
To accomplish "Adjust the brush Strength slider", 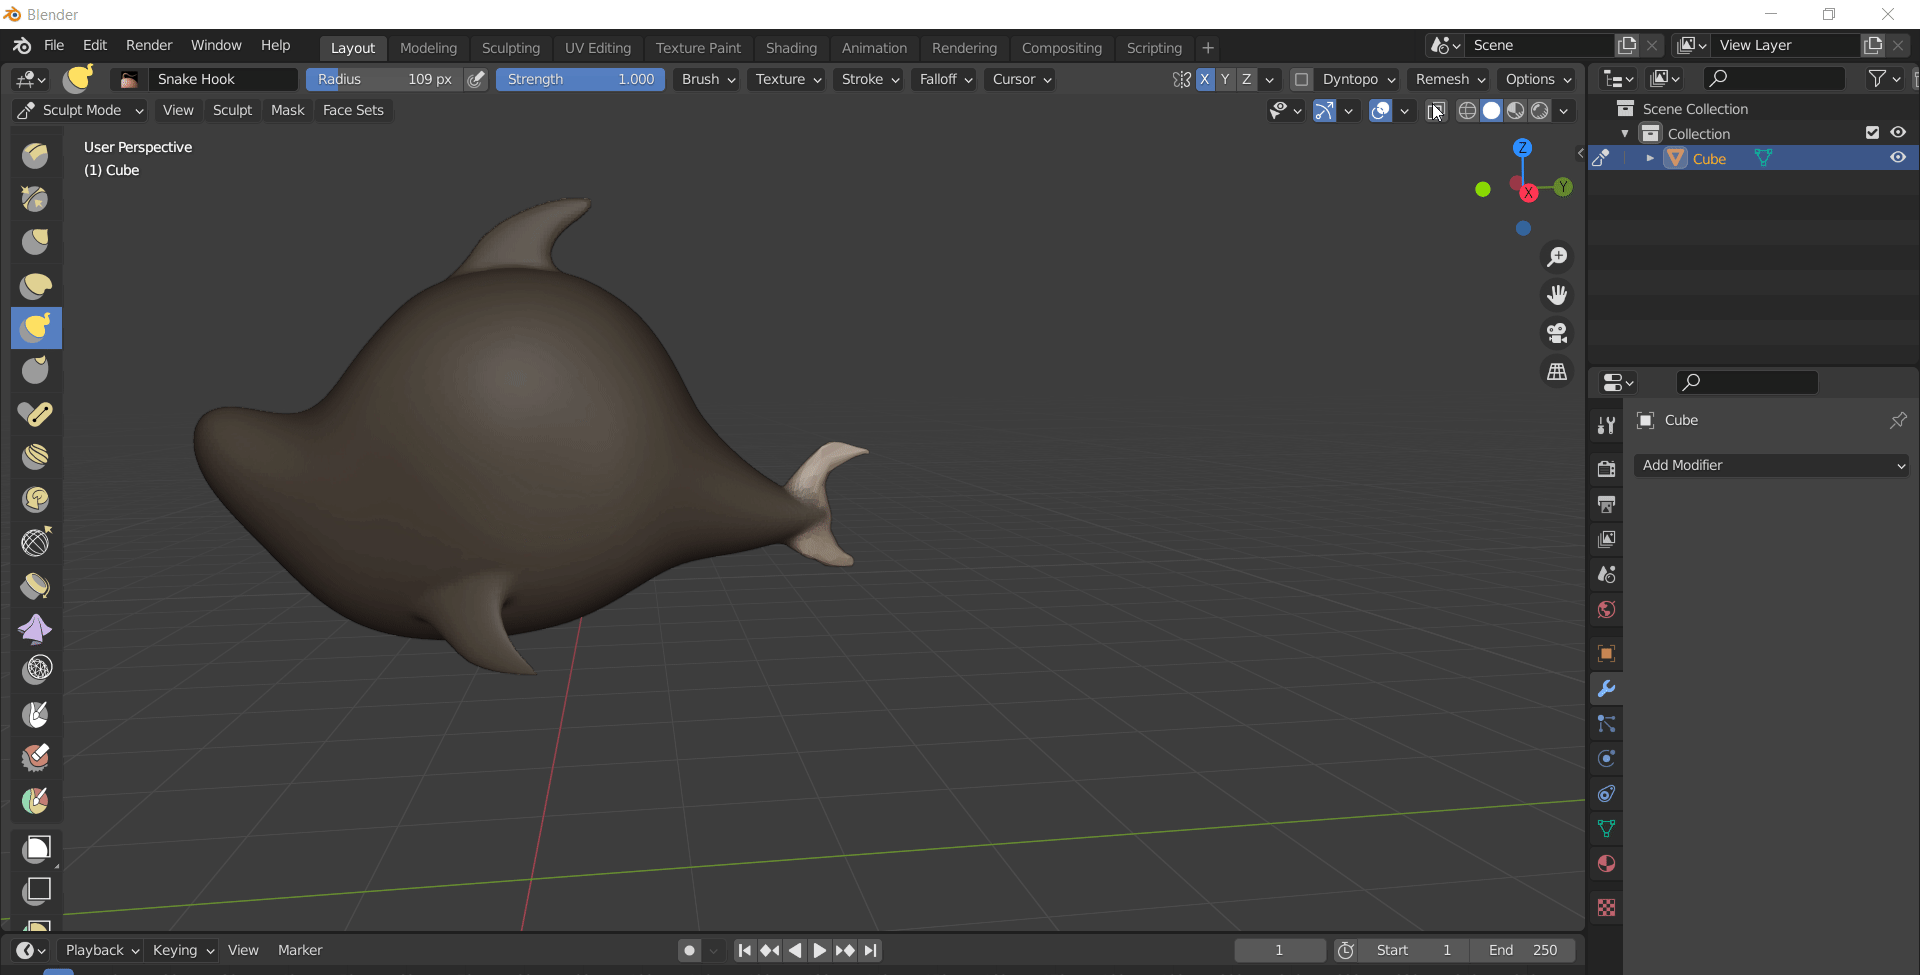I will 580,79.
